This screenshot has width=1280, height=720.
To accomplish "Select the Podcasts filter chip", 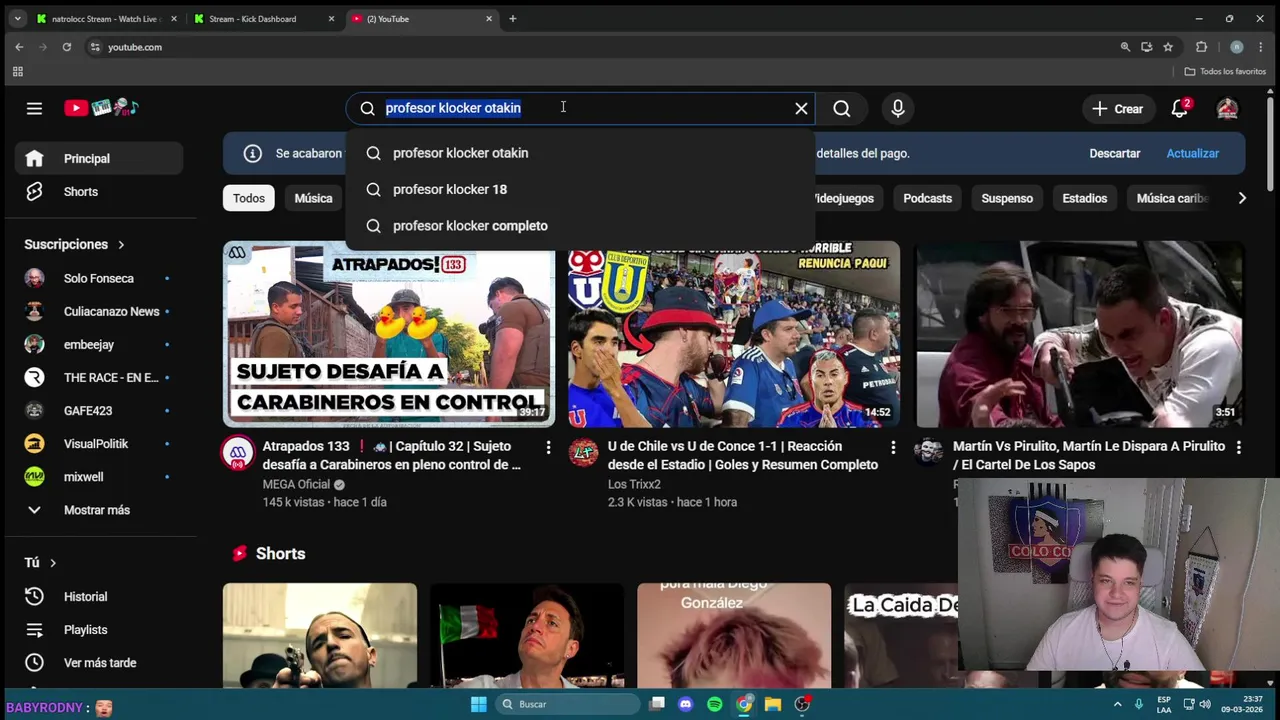I will [x=927, y=198].
